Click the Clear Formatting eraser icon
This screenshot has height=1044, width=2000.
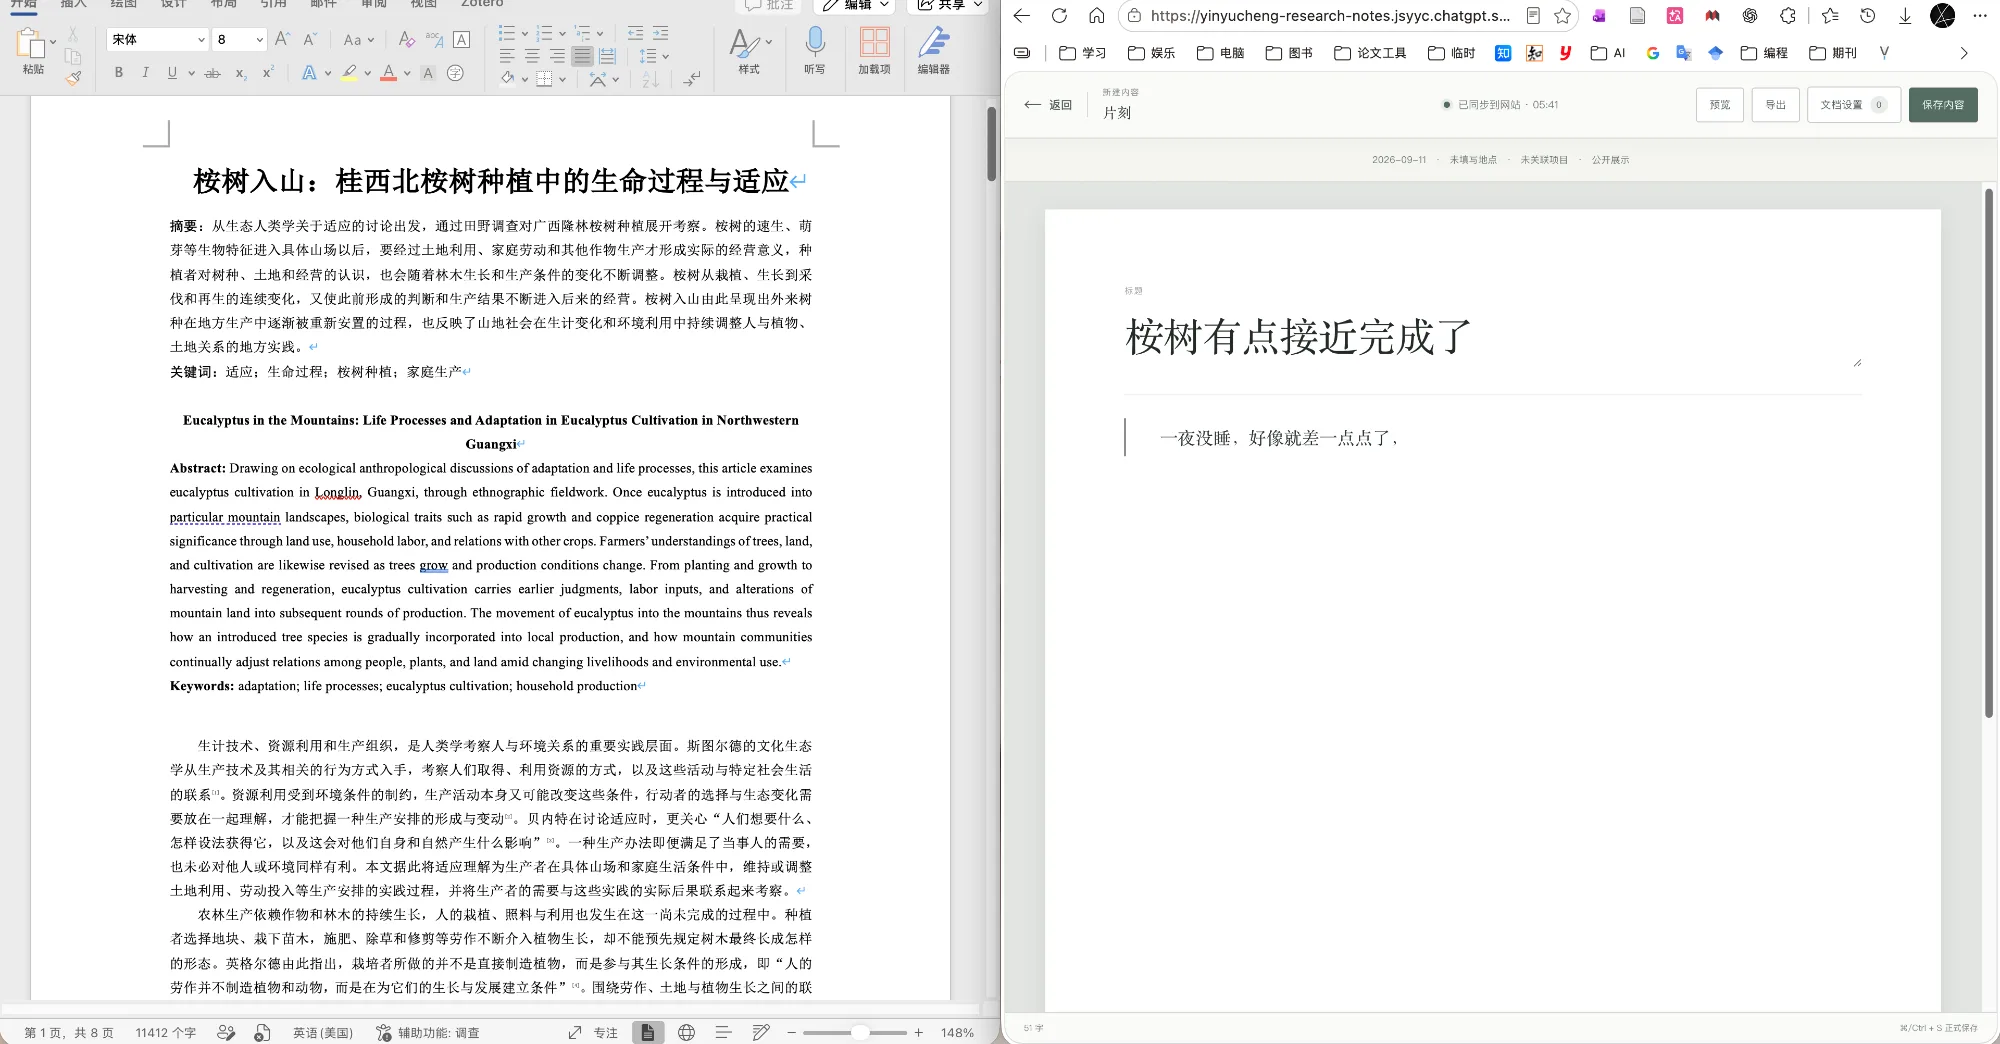click(x=406, y=39)
